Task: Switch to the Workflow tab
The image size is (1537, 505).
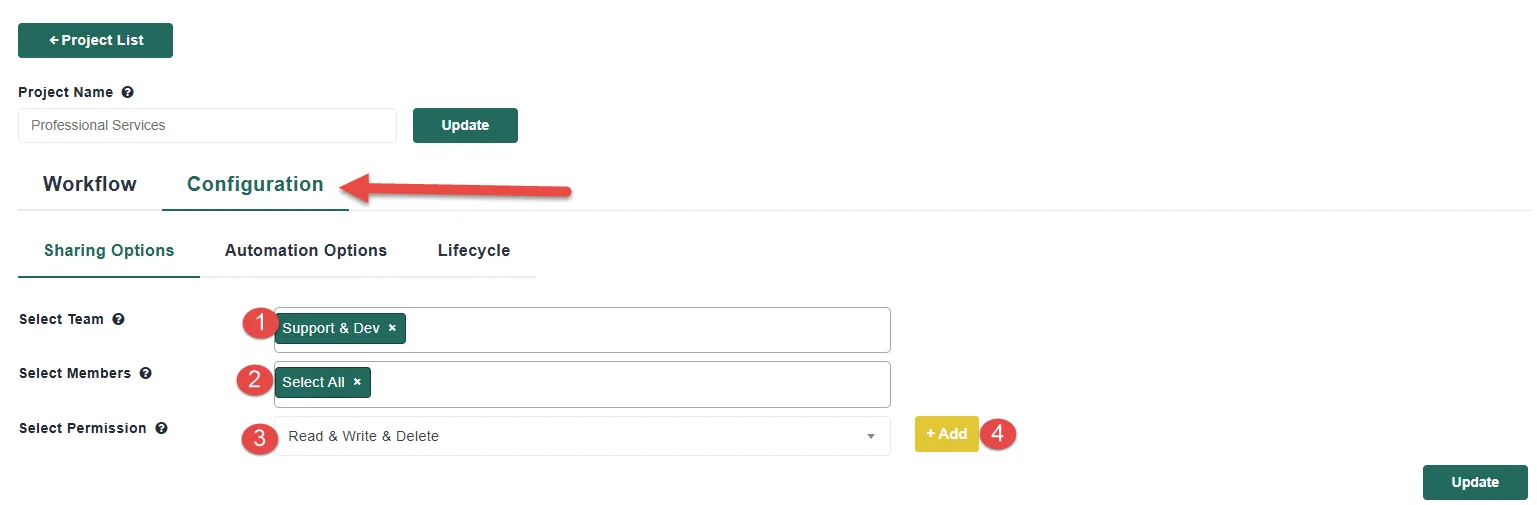Action: tap(90, 184)
